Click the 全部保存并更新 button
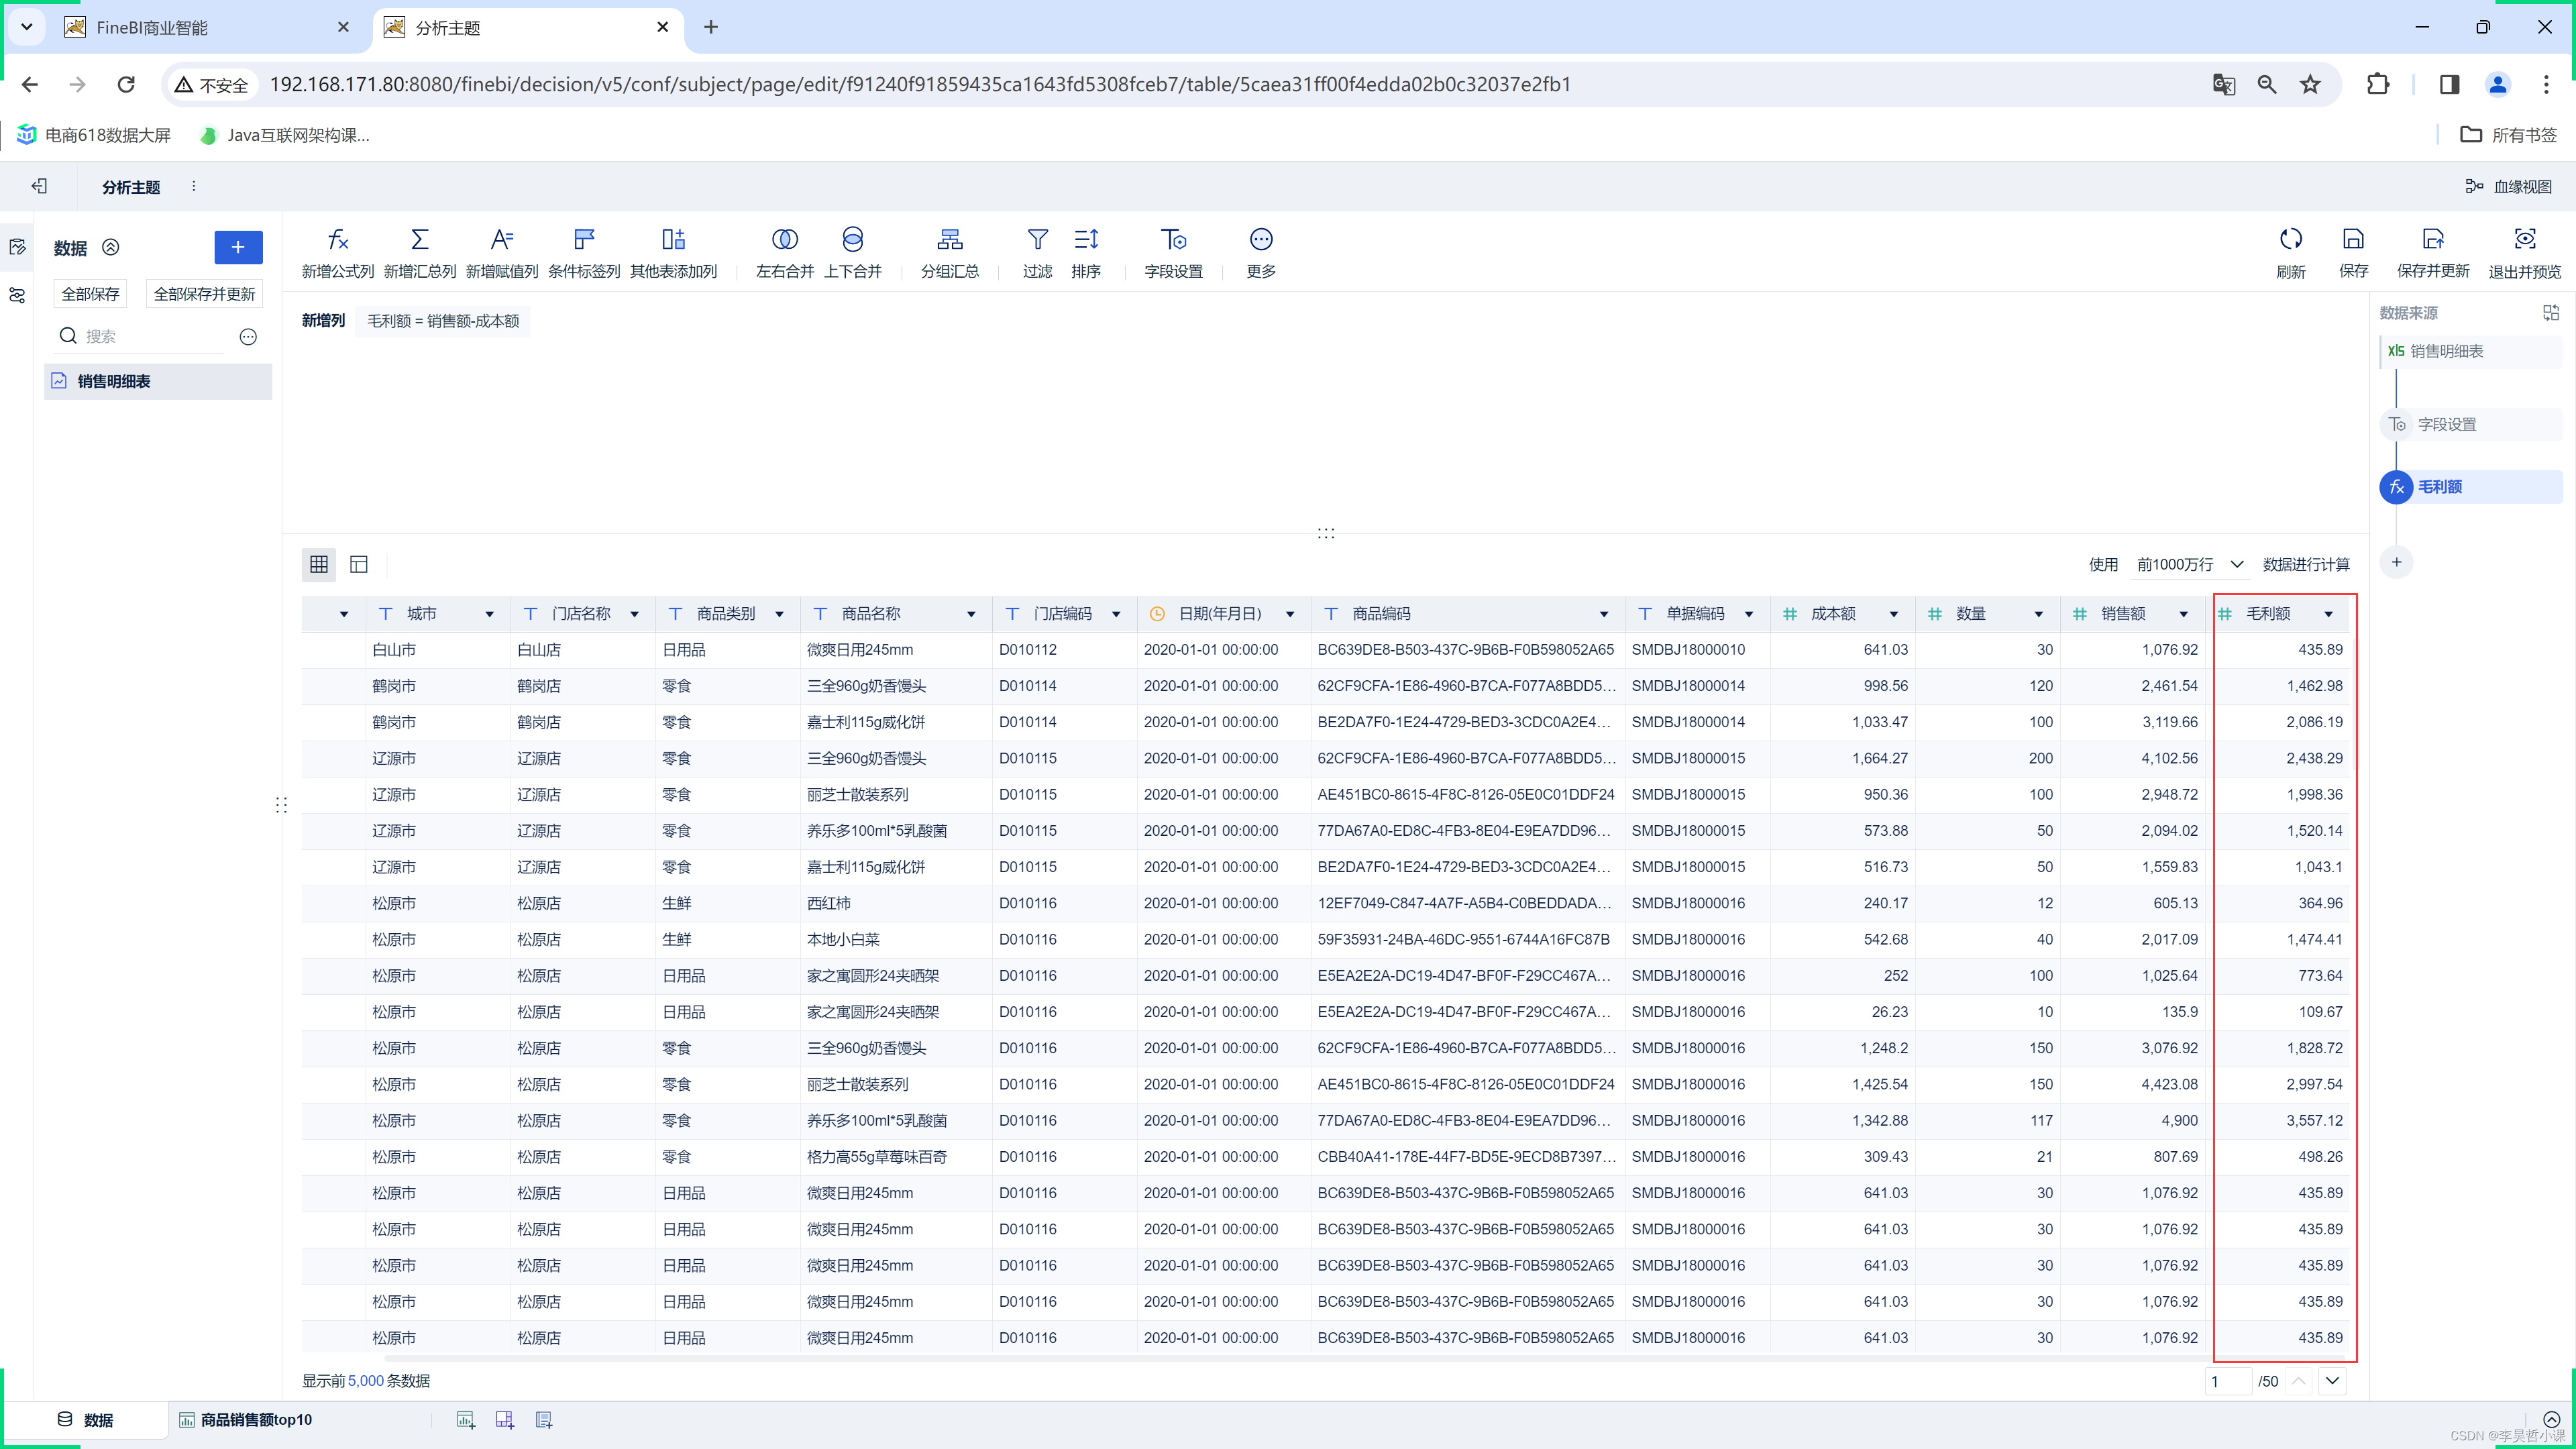This screenshot has width=2576, height=1449. coord(204,294)
